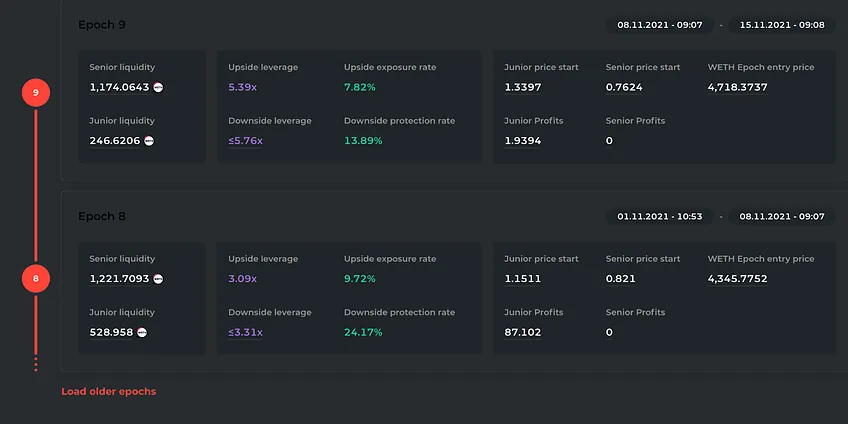Click junior price start 1.1511

click(x=522, y=279)
